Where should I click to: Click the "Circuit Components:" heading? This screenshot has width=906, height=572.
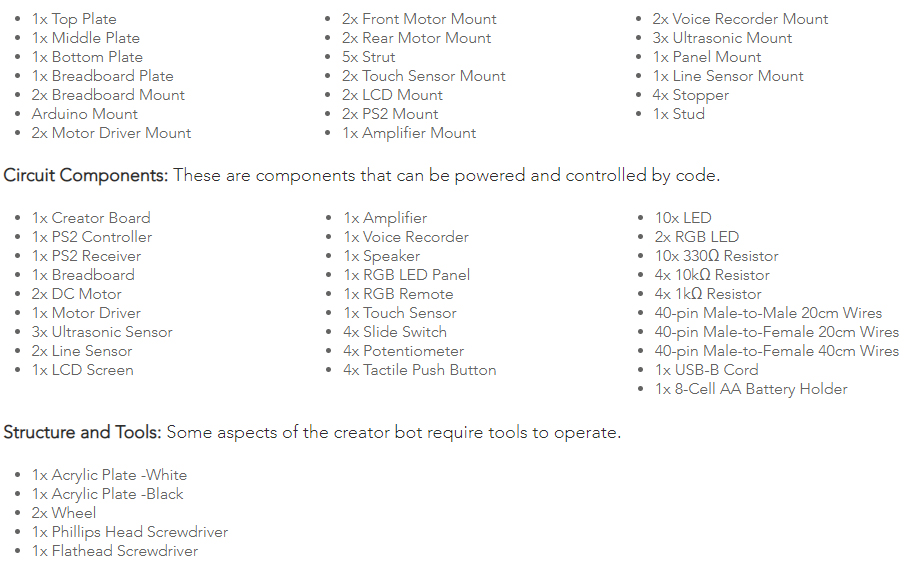(x=86, y=176)
